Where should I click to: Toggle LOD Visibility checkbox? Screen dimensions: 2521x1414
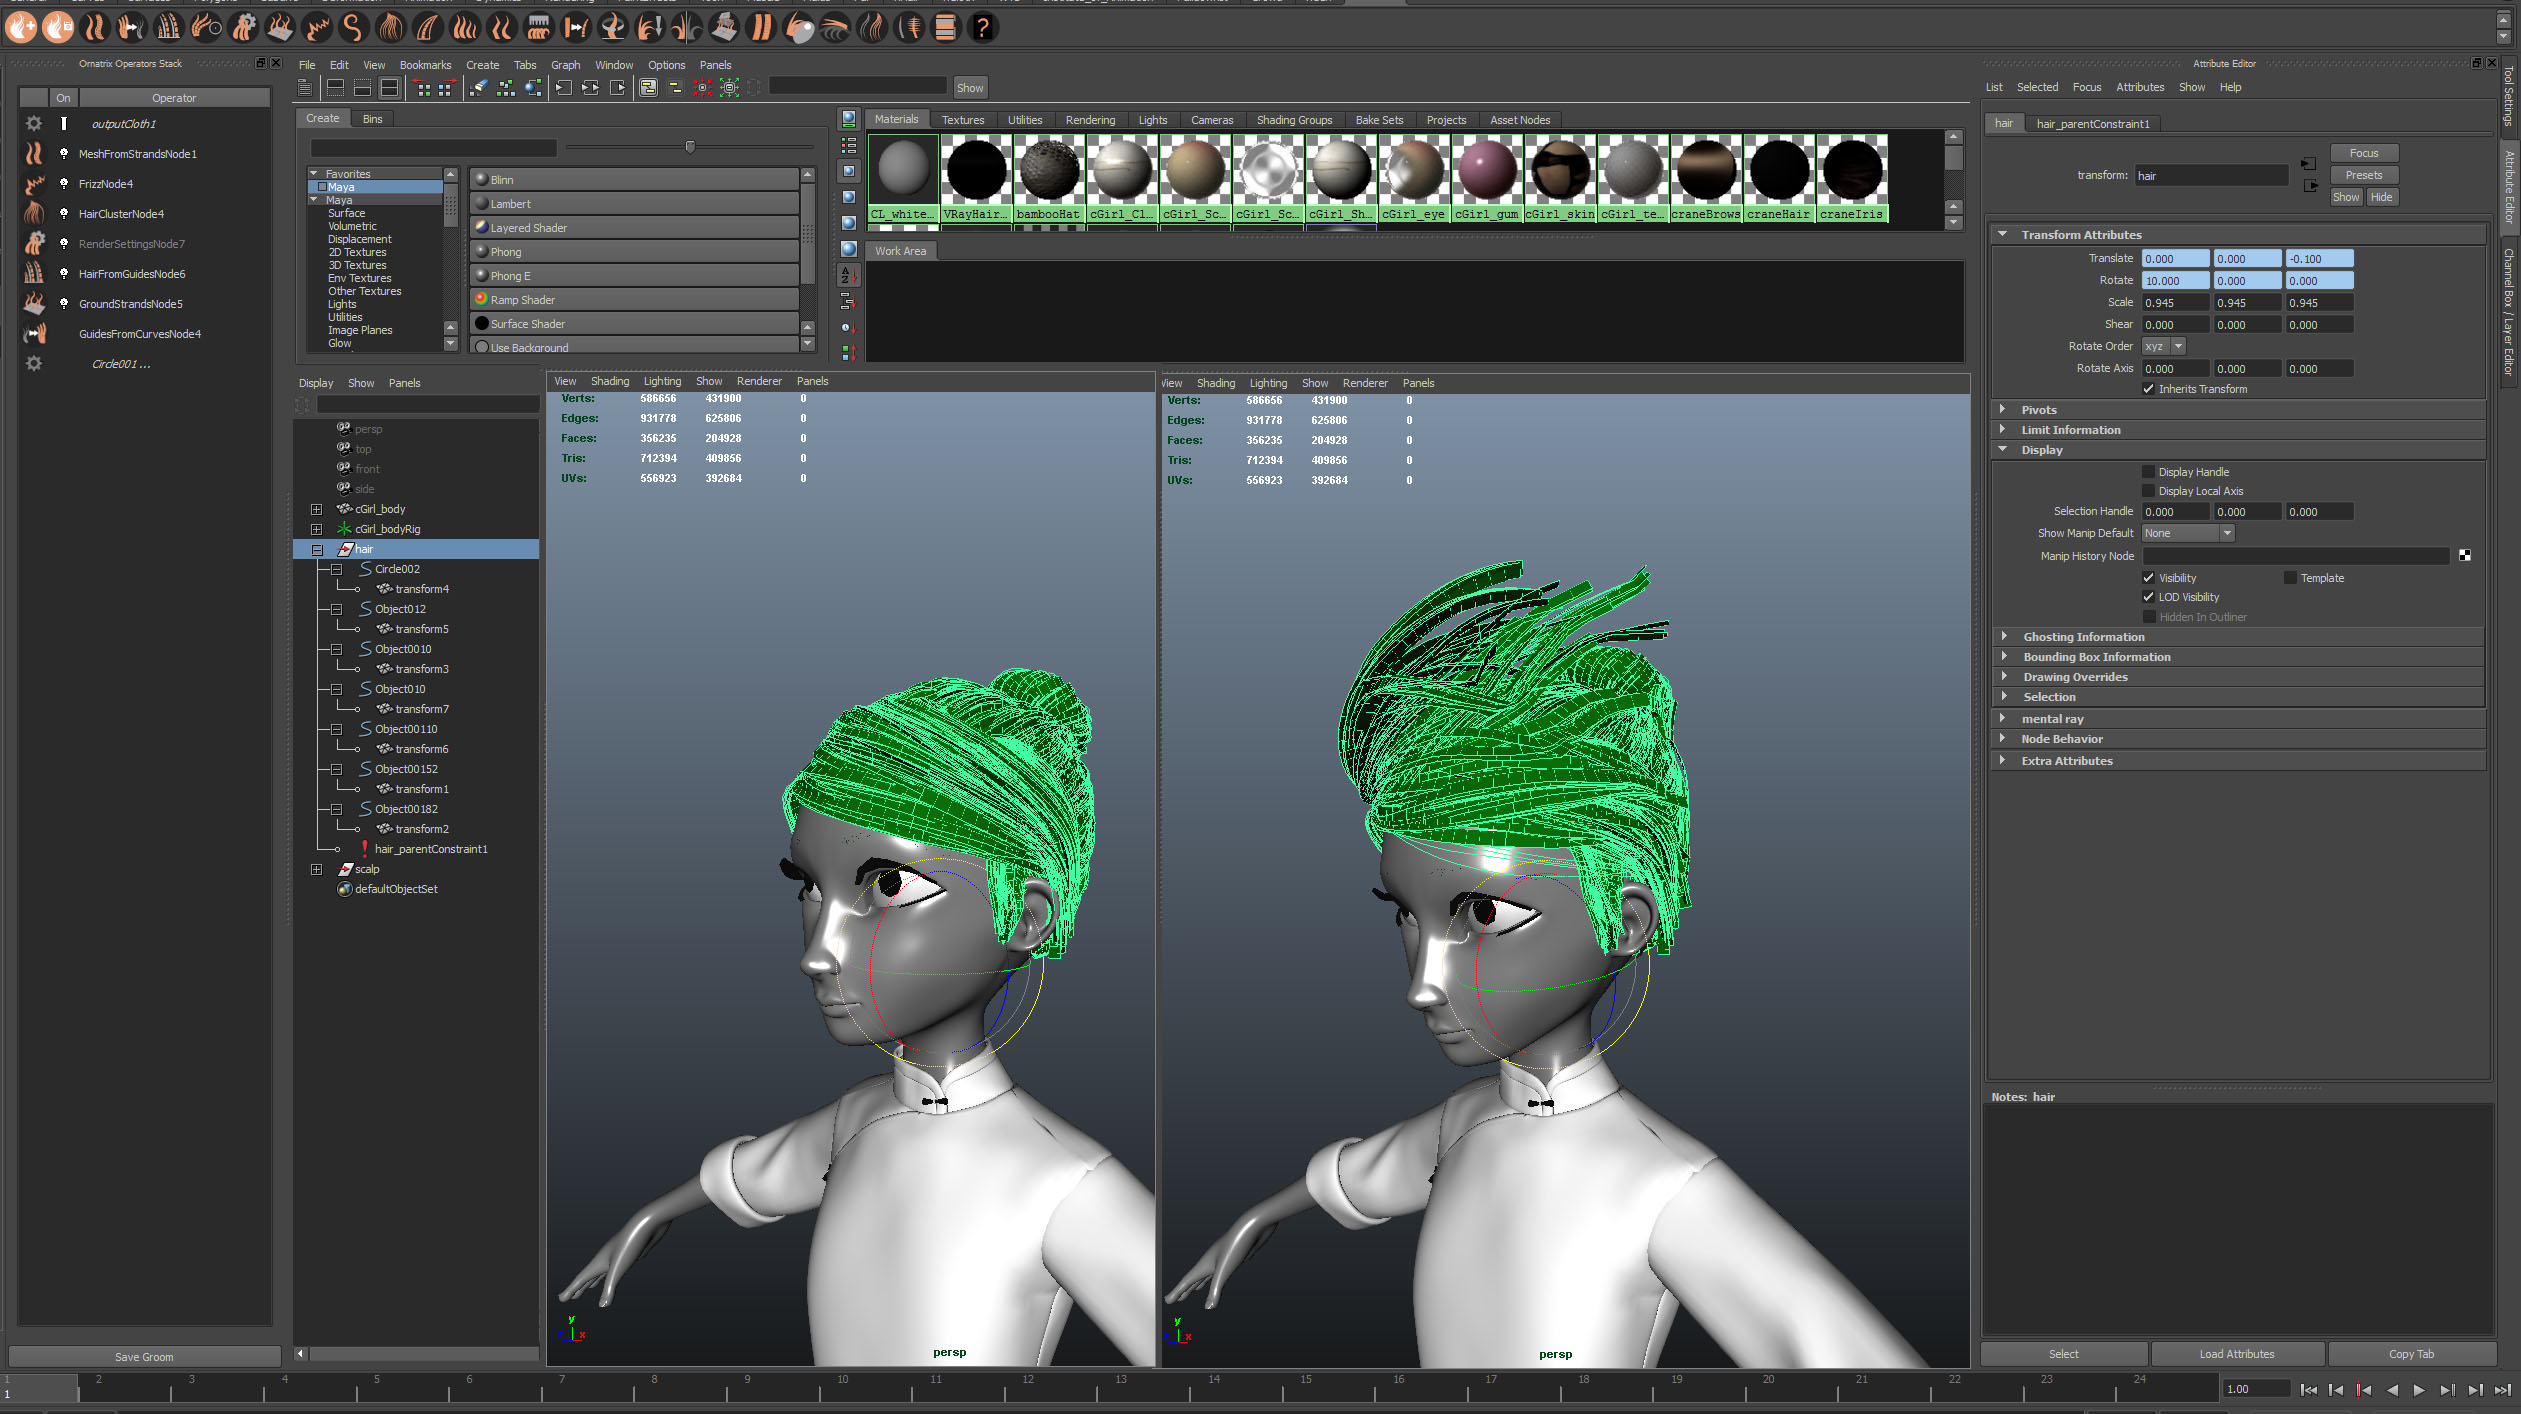2148,597
